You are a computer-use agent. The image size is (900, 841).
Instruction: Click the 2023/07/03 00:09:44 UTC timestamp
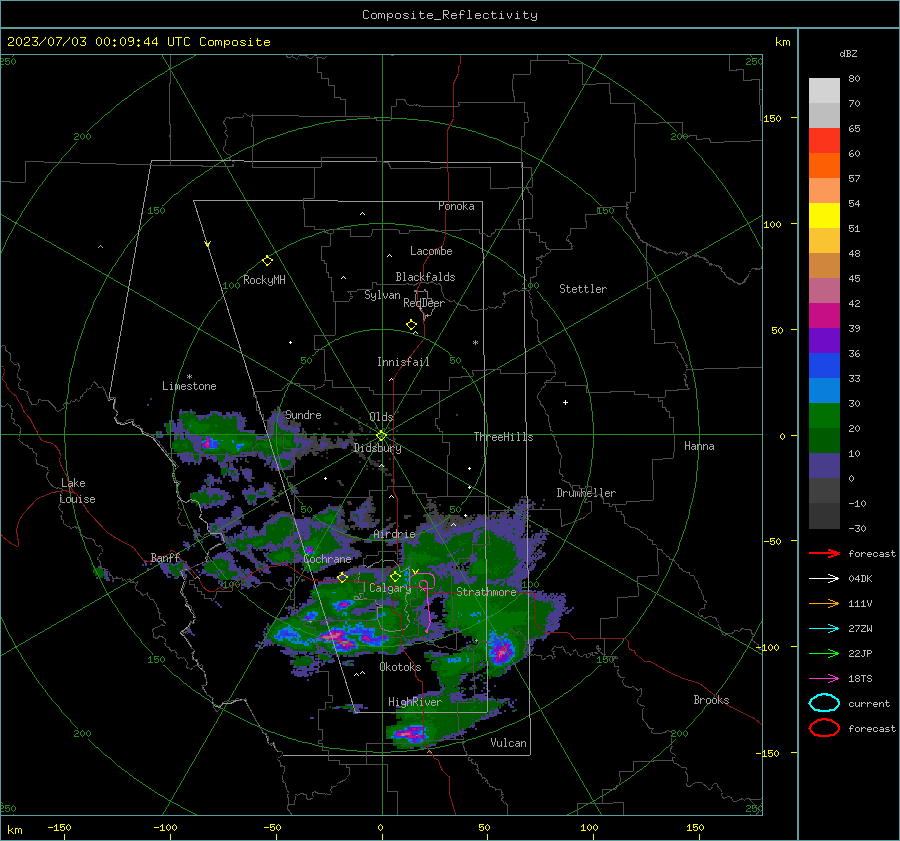tap(138, 42)
